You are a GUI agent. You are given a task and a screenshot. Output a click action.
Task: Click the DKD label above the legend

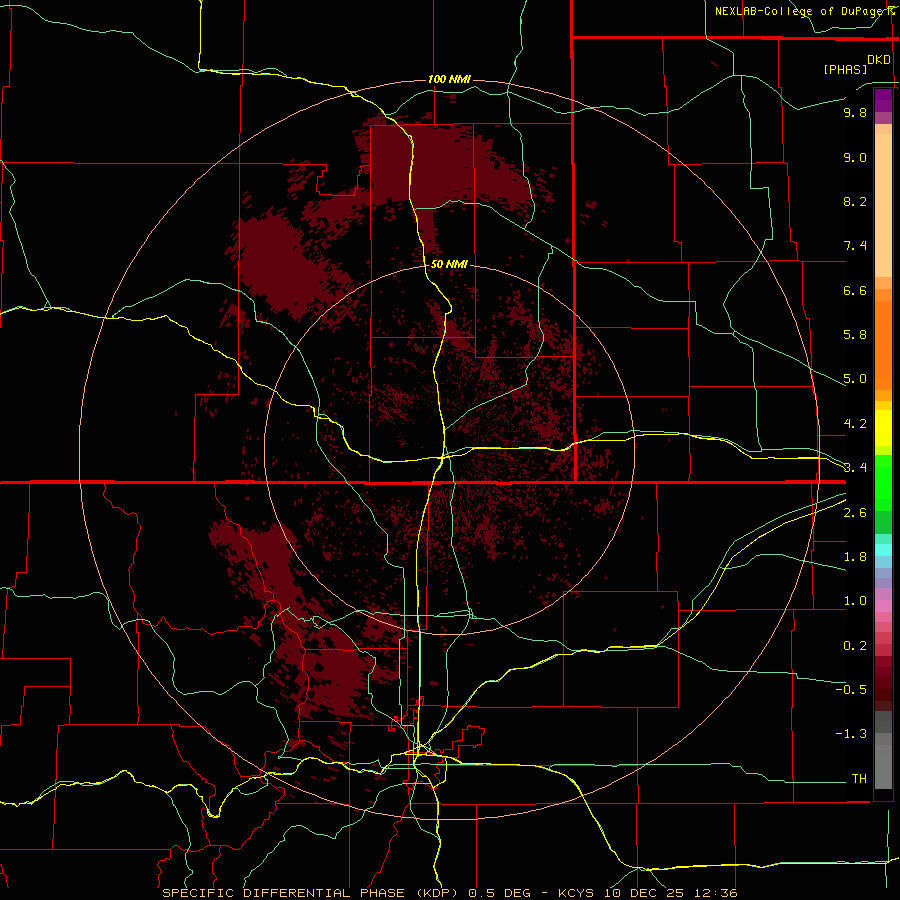click(879, 60)
